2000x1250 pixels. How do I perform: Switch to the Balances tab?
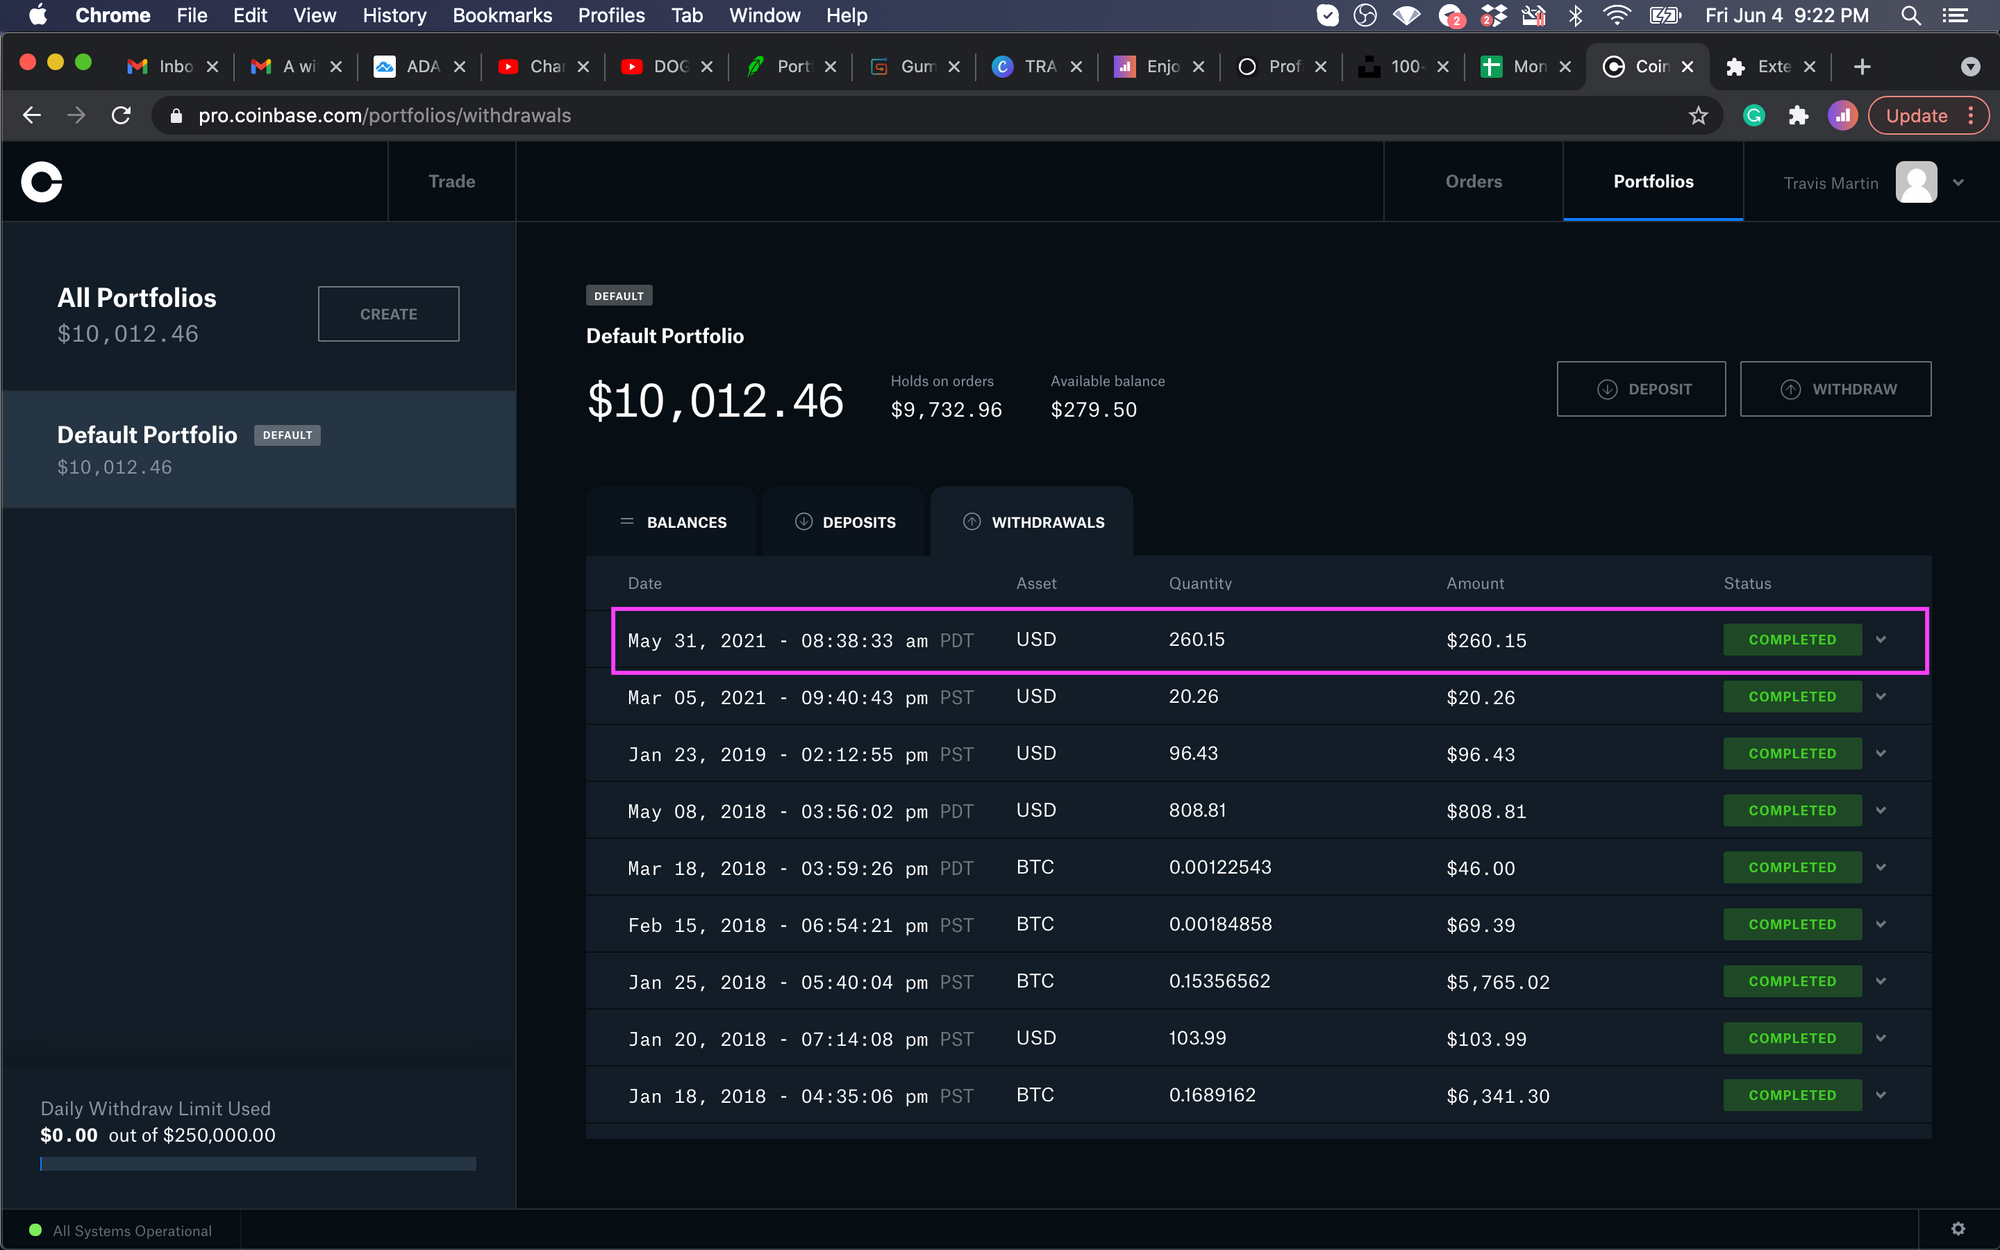[671, 522]
